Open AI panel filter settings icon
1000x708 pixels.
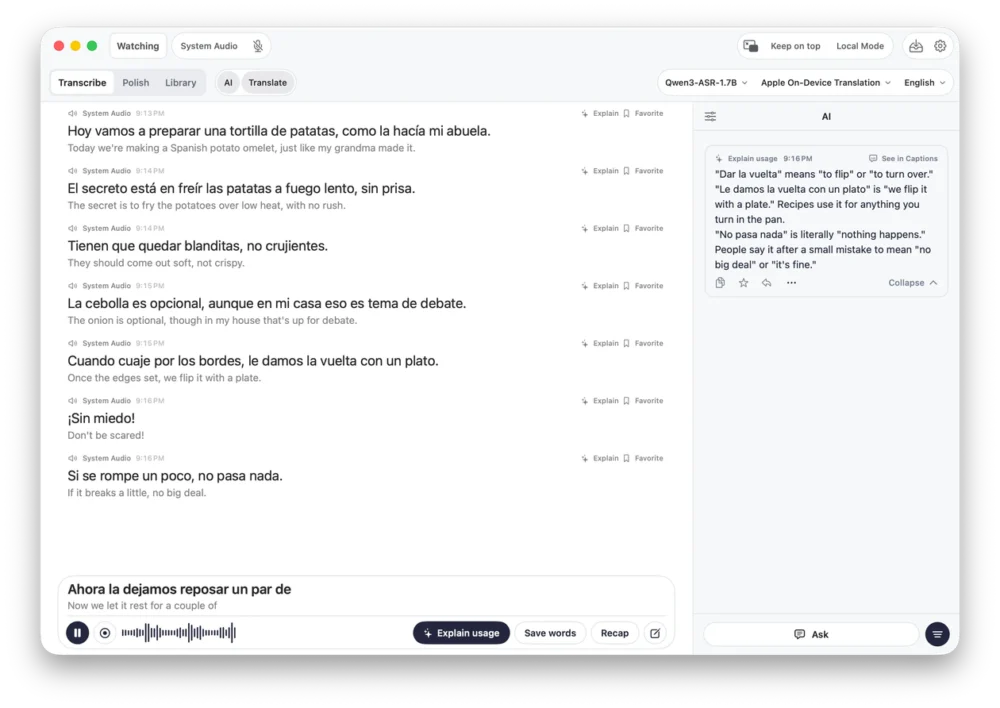(710, 116)
